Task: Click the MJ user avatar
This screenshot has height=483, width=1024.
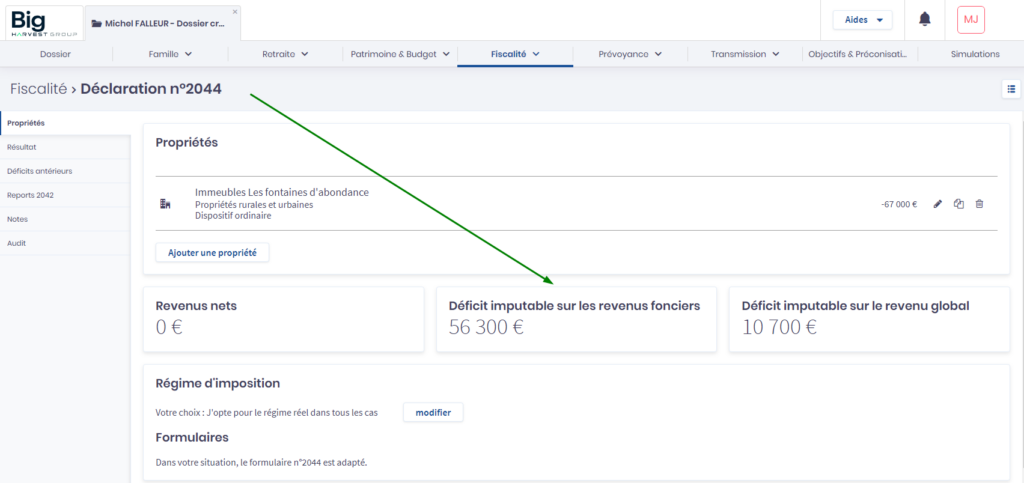Action: [970, 19]
